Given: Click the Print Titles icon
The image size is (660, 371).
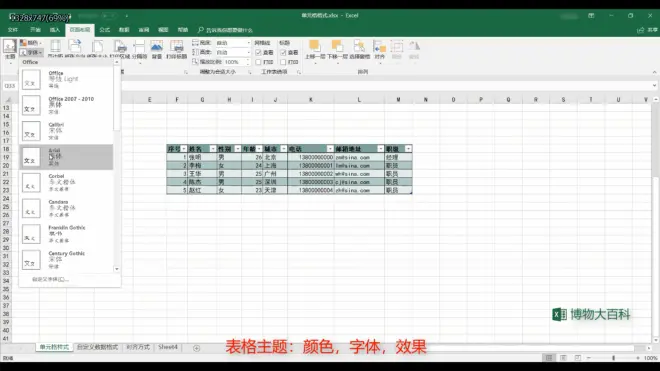Looking at the screenshot, I should point(176,49).
